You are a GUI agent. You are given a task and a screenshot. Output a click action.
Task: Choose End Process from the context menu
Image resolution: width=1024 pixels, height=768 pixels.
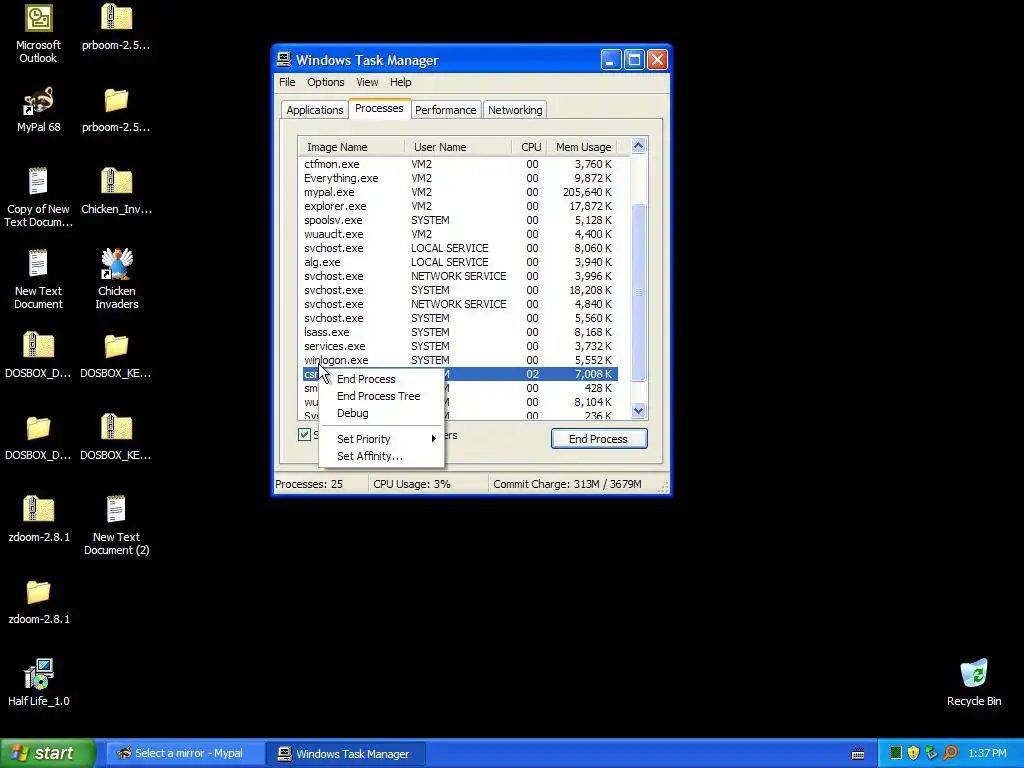click(381, 379)
